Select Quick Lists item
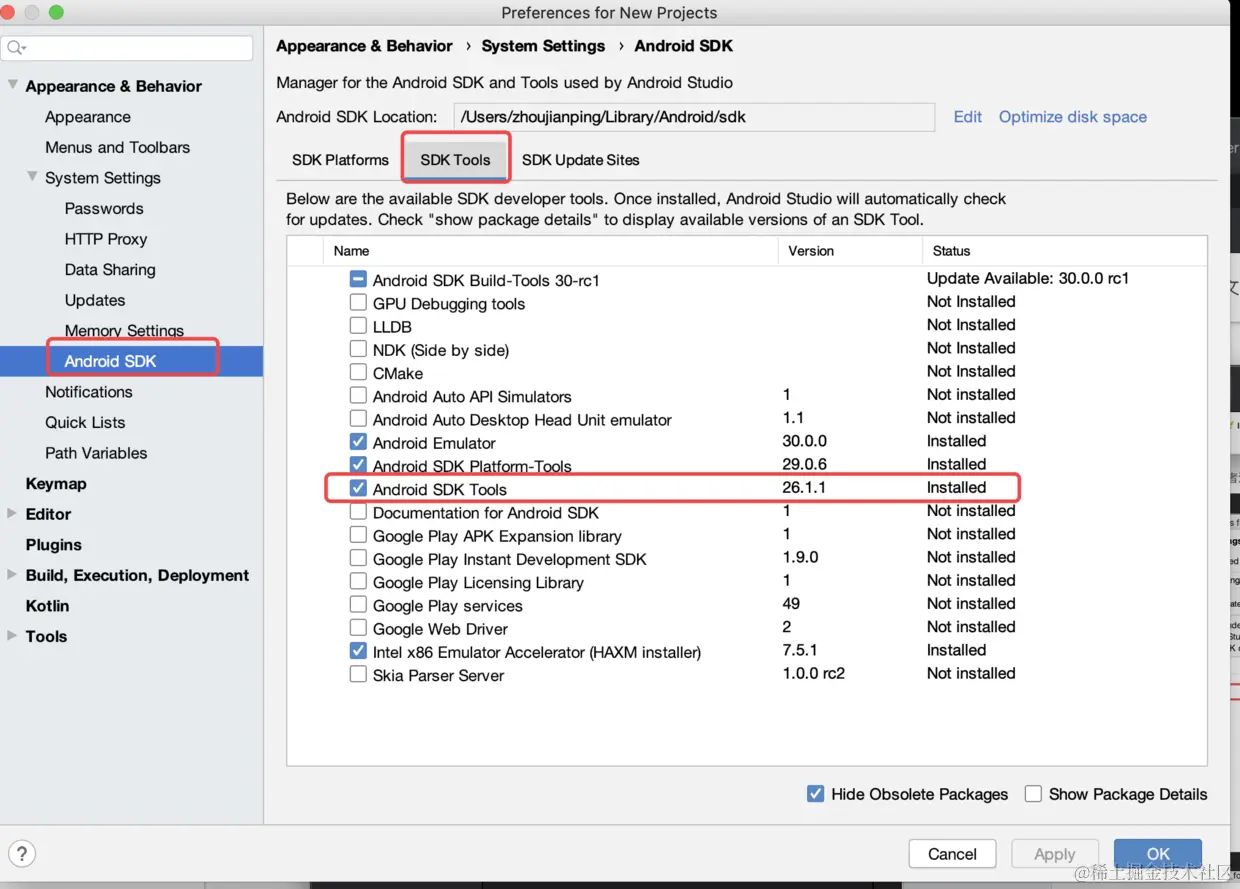Screen dimensions: 1240x889 click(x=85, y=422)
